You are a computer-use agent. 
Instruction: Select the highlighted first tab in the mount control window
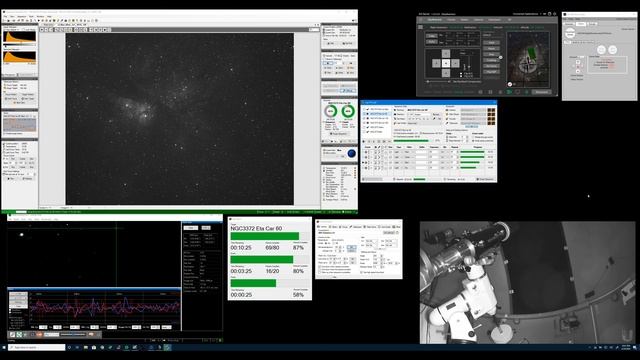pyautogui.click(x=434, y=20)
